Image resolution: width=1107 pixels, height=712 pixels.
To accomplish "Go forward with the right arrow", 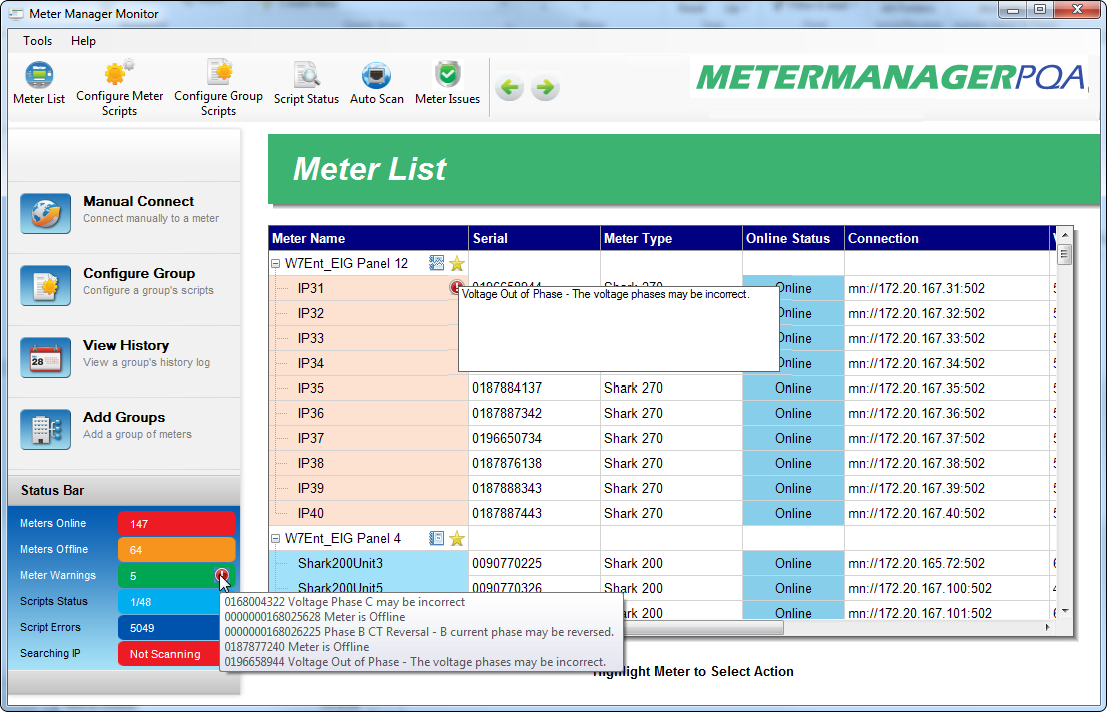I will pos(545,88).
